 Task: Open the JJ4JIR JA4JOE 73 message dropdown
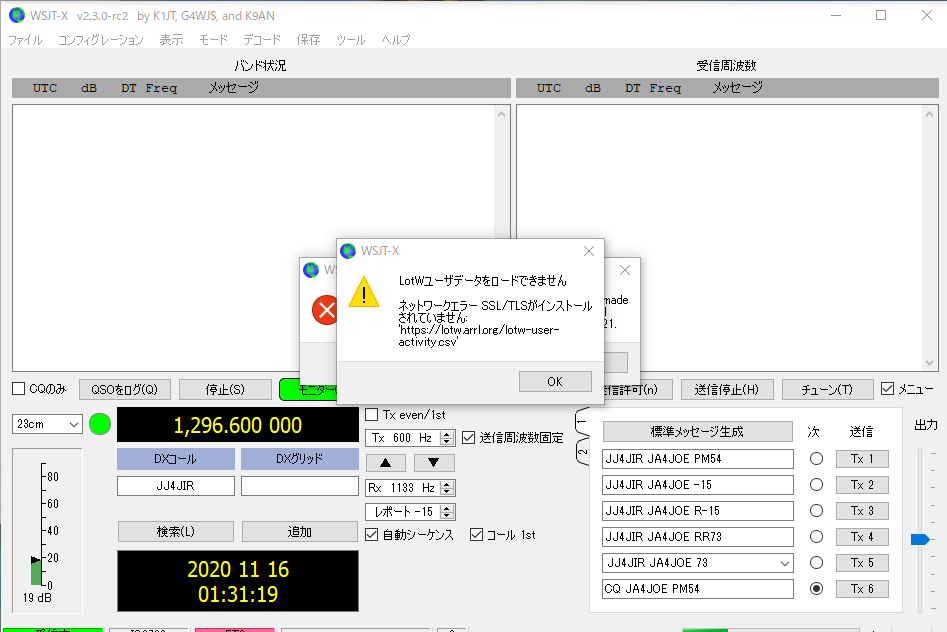tap(785, 563)
